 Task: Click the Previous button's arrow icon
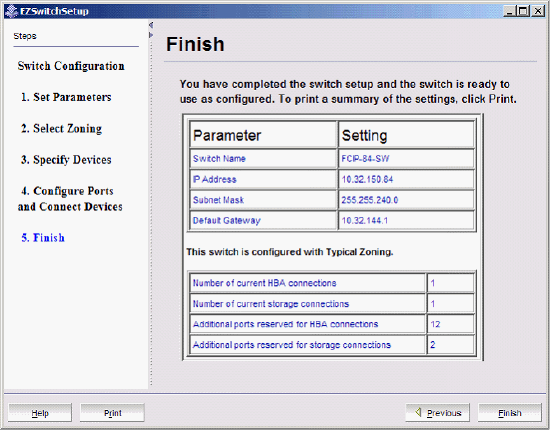click(x=418, y=412)
